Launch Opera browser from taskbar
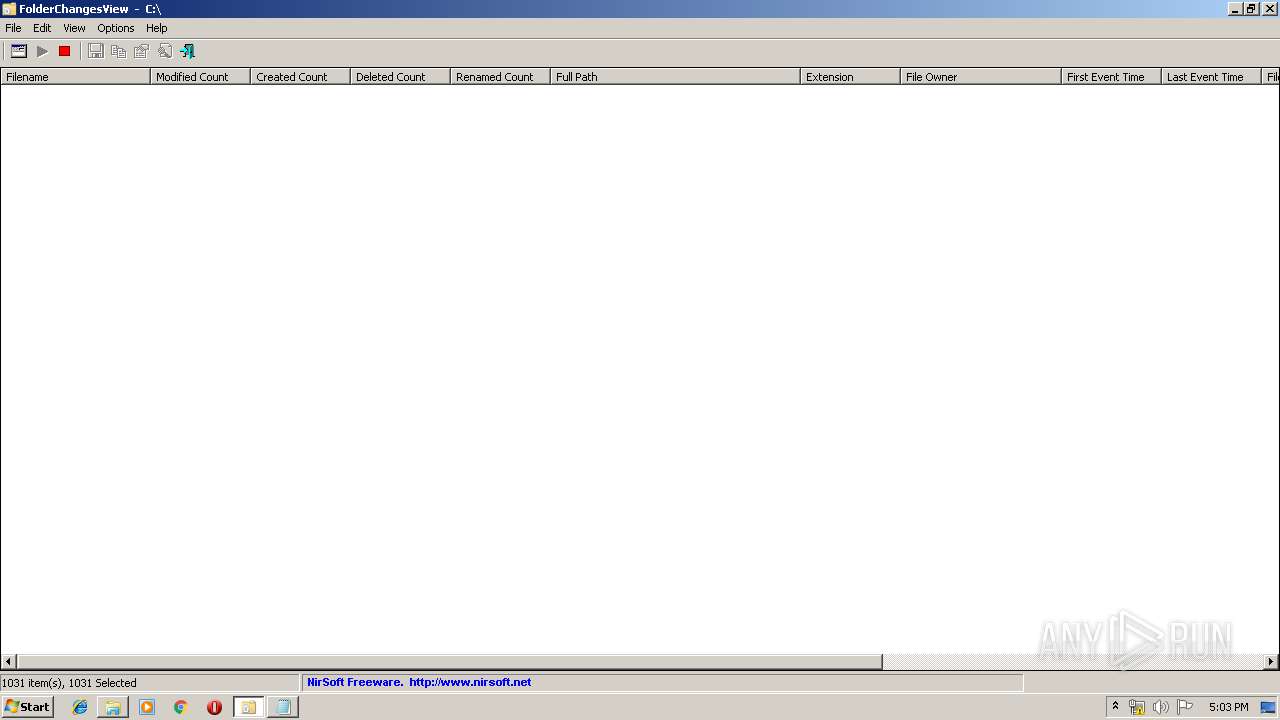The width and height of the screenshot is (1280, 720). [x=214, y=707]
